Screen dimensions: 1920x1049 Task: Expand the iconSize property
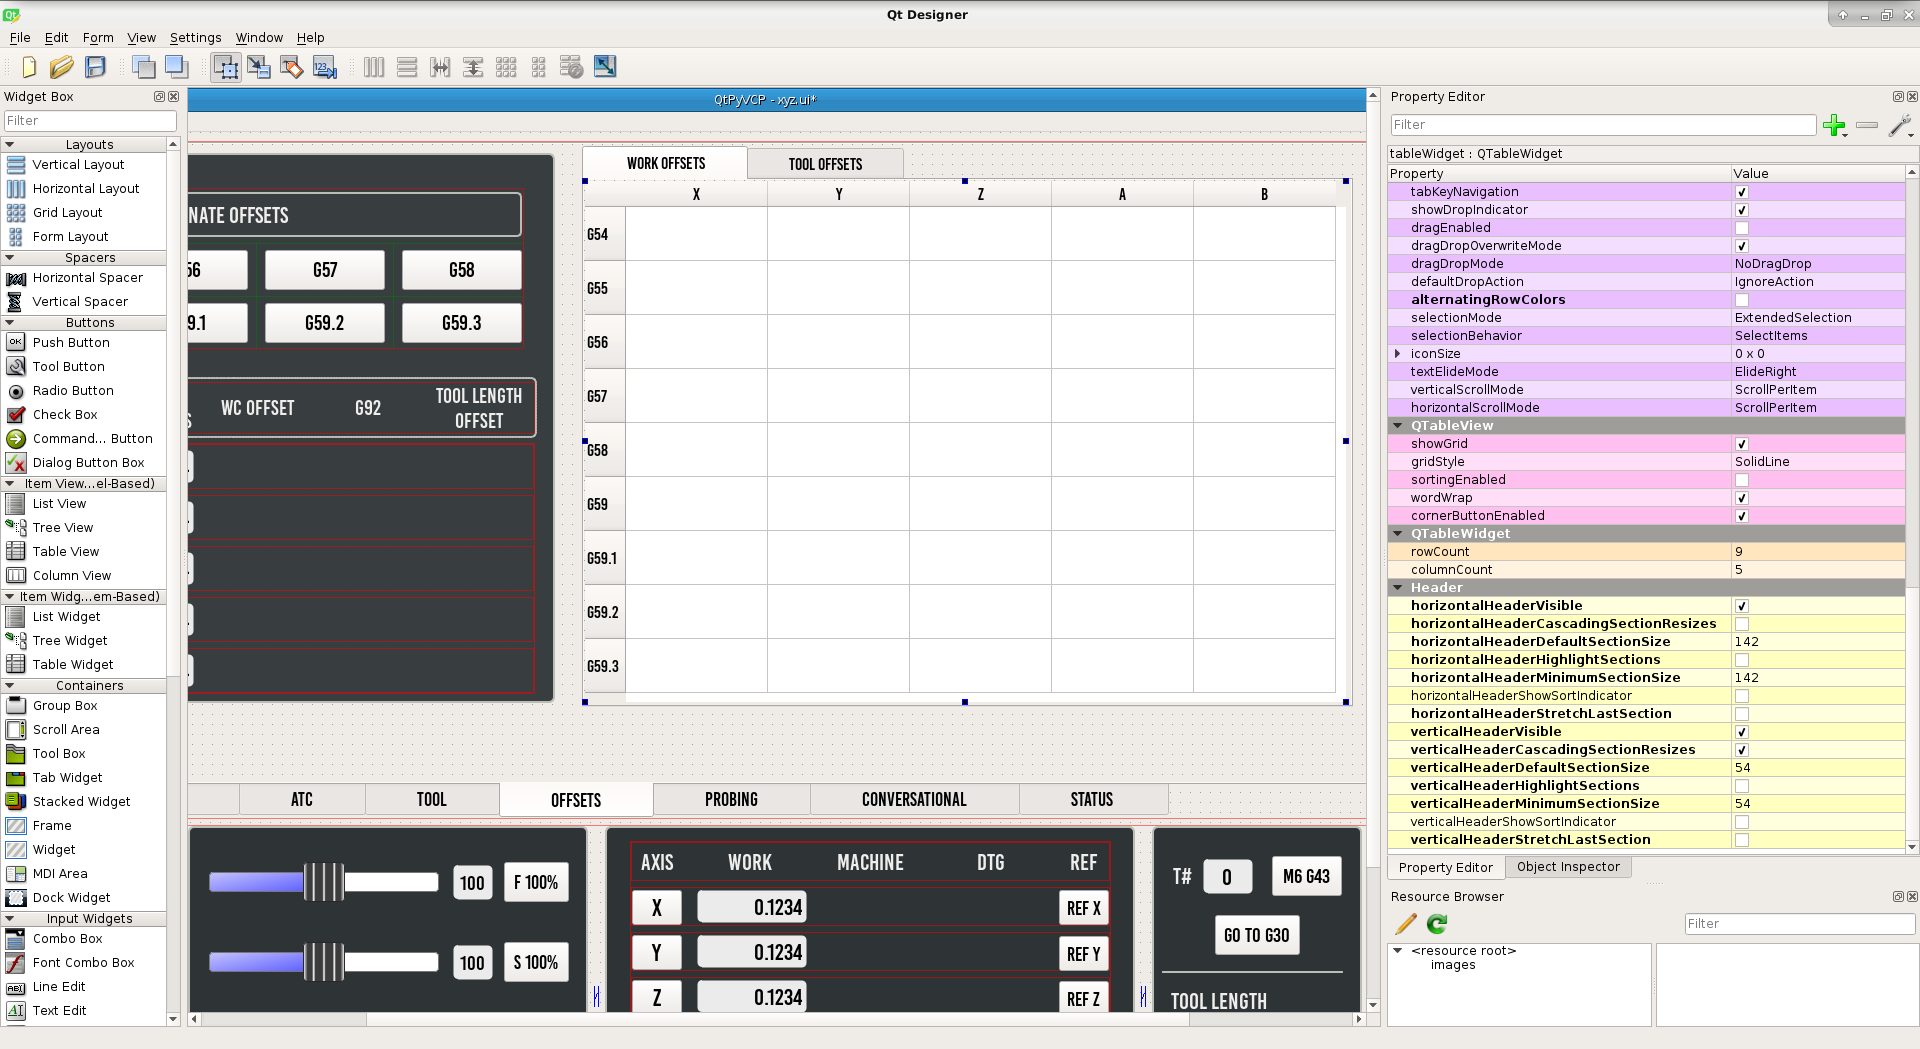[x=1398, y=354]
